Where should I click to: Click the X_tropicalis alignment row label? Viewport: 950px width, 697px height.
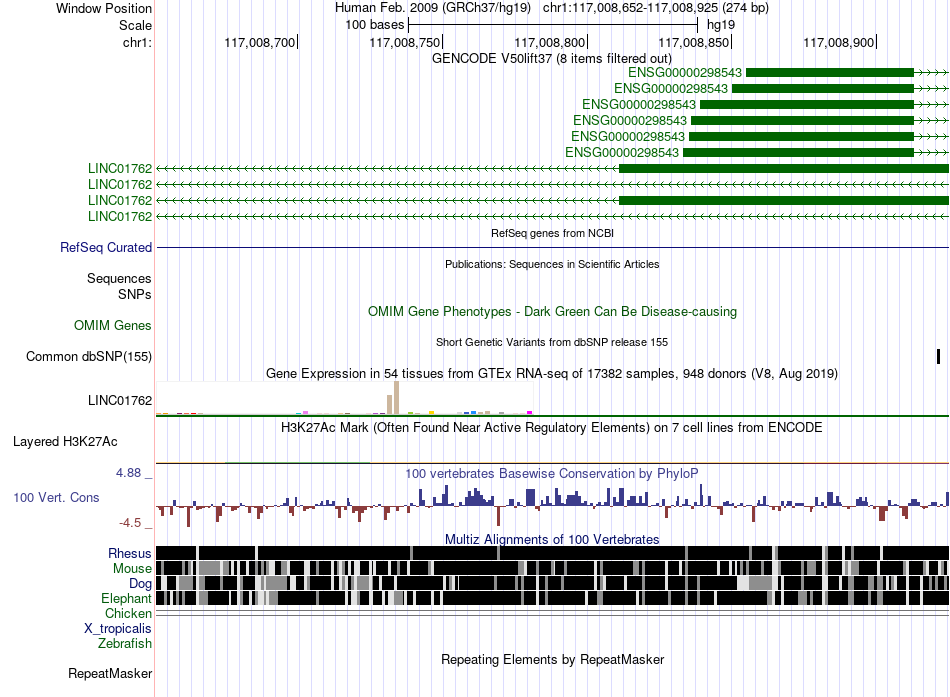(x=118, y=629)
